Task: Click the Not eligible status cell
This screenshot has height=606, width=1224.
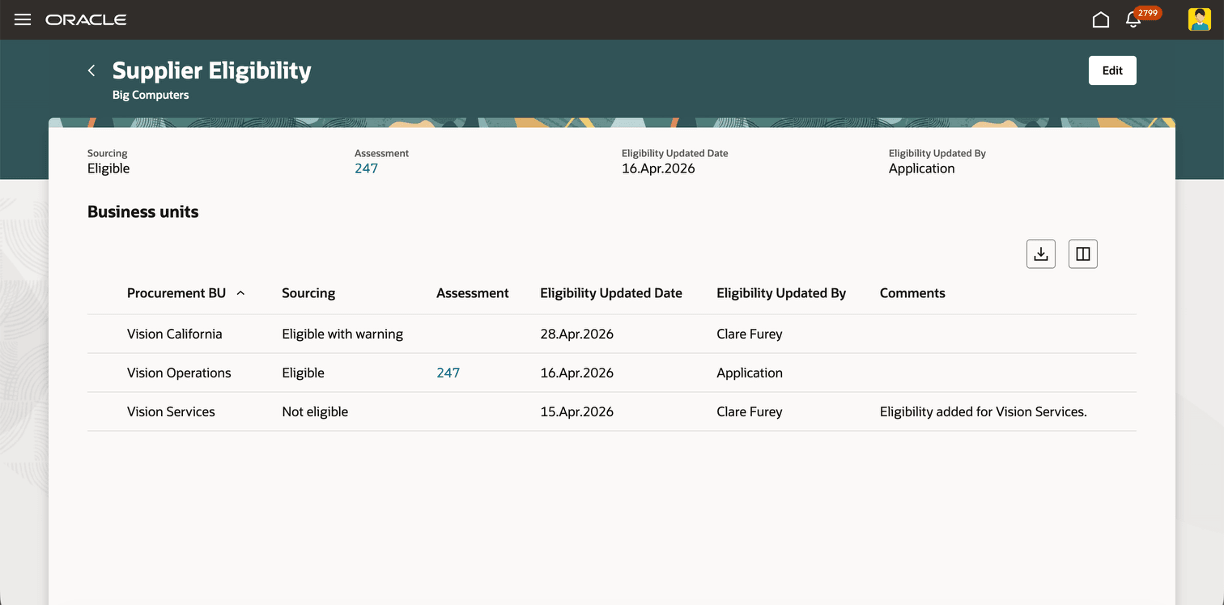Action: click(315, 412)
